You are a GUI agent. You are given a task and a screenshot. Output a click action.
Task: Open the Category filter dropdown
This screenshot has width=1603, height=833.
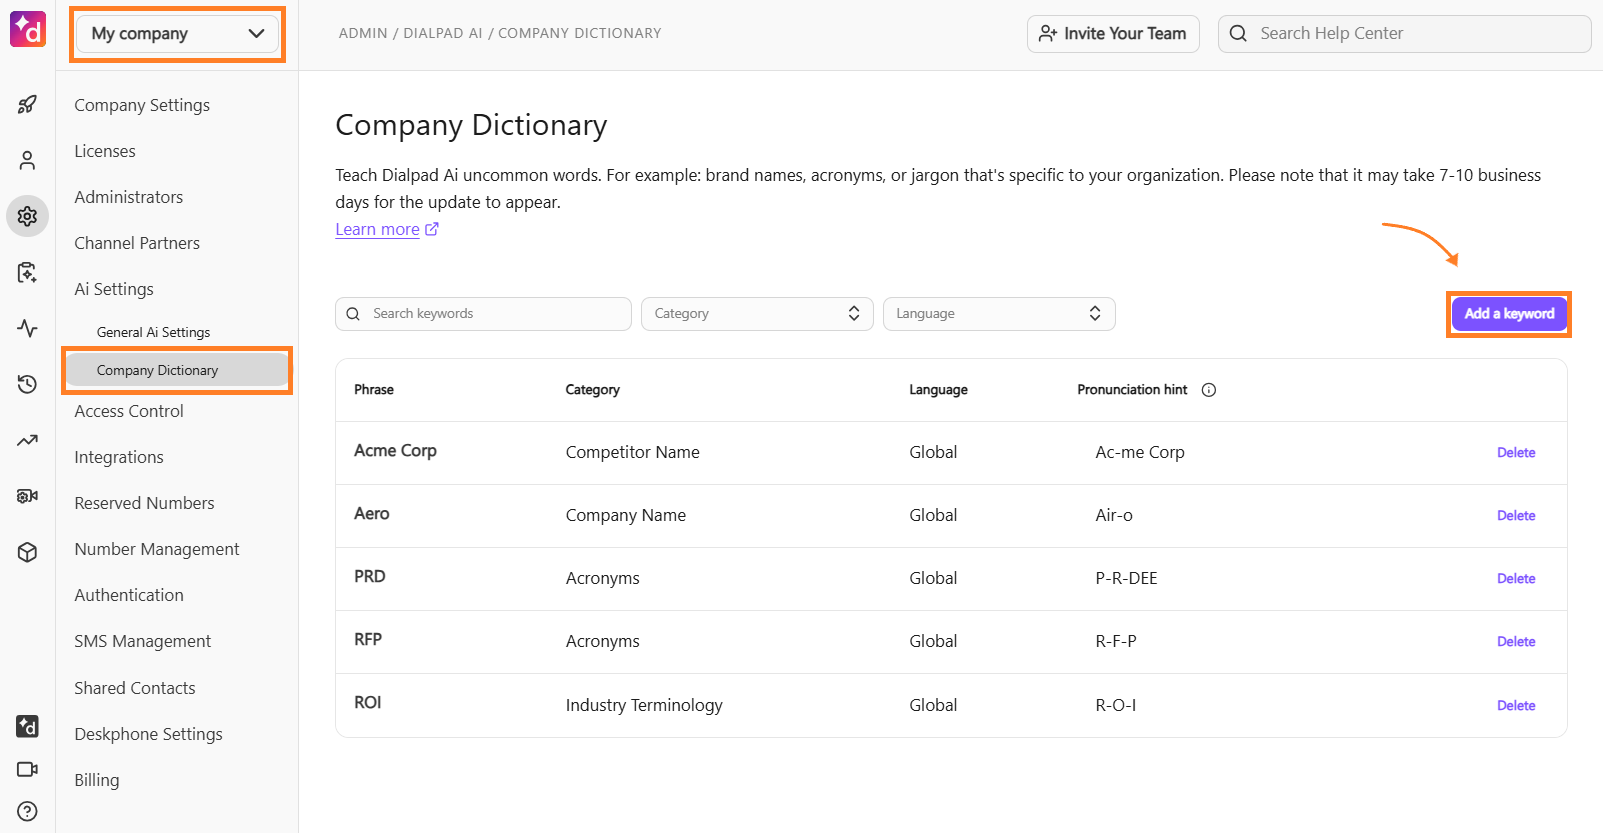[757, 314]
